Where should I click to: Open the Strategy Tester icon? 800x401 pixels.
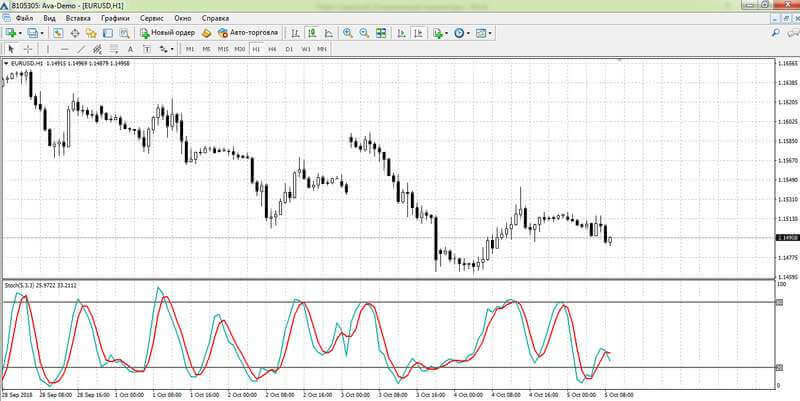click(124, 33)
